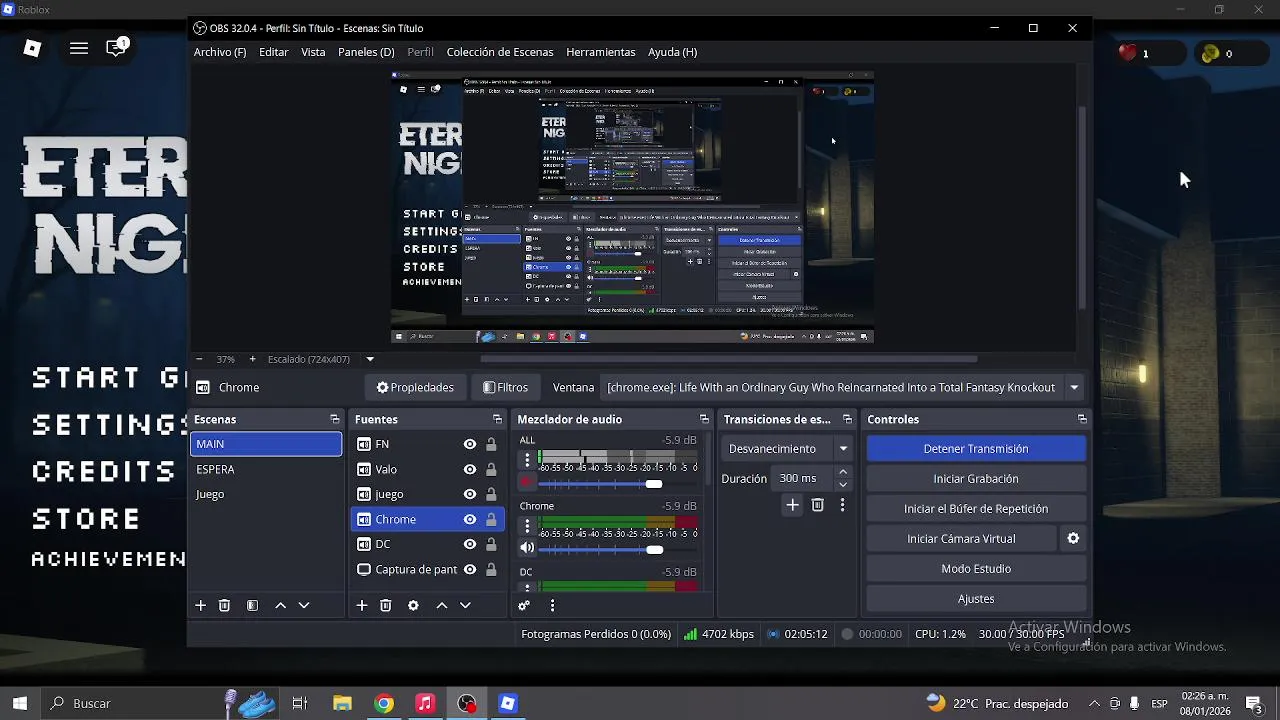This screenshot has height=720, width=1280.
Task: Increase transition duration with up arrow
Action: tap(843, 472)
